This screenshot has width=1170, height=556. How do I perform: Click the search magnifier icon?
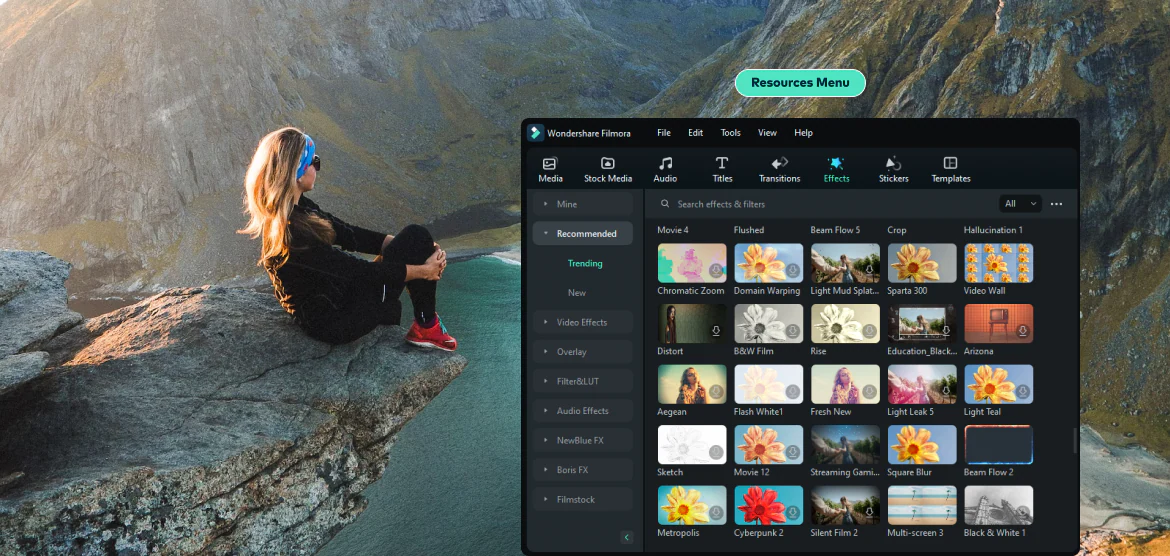[665, 204]
